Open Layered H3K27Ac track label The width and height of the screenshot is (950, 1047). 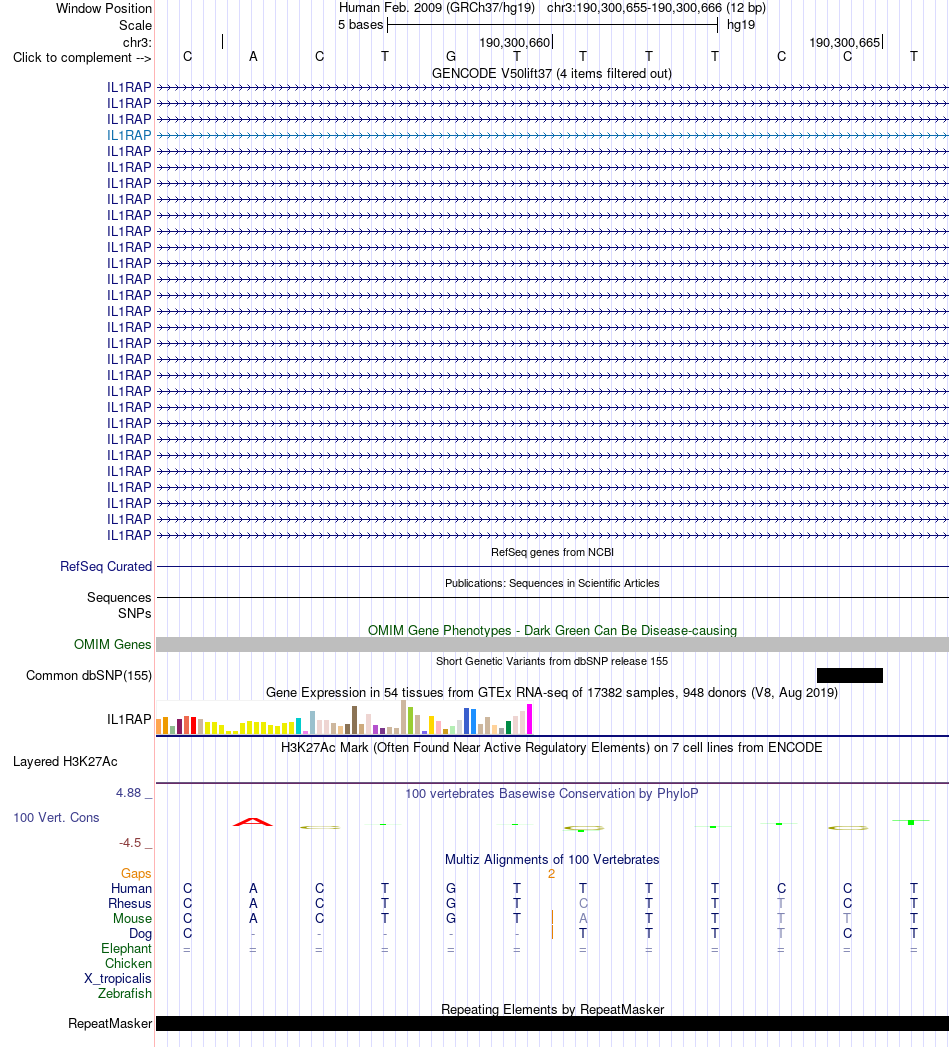click(x=65, y=761)
